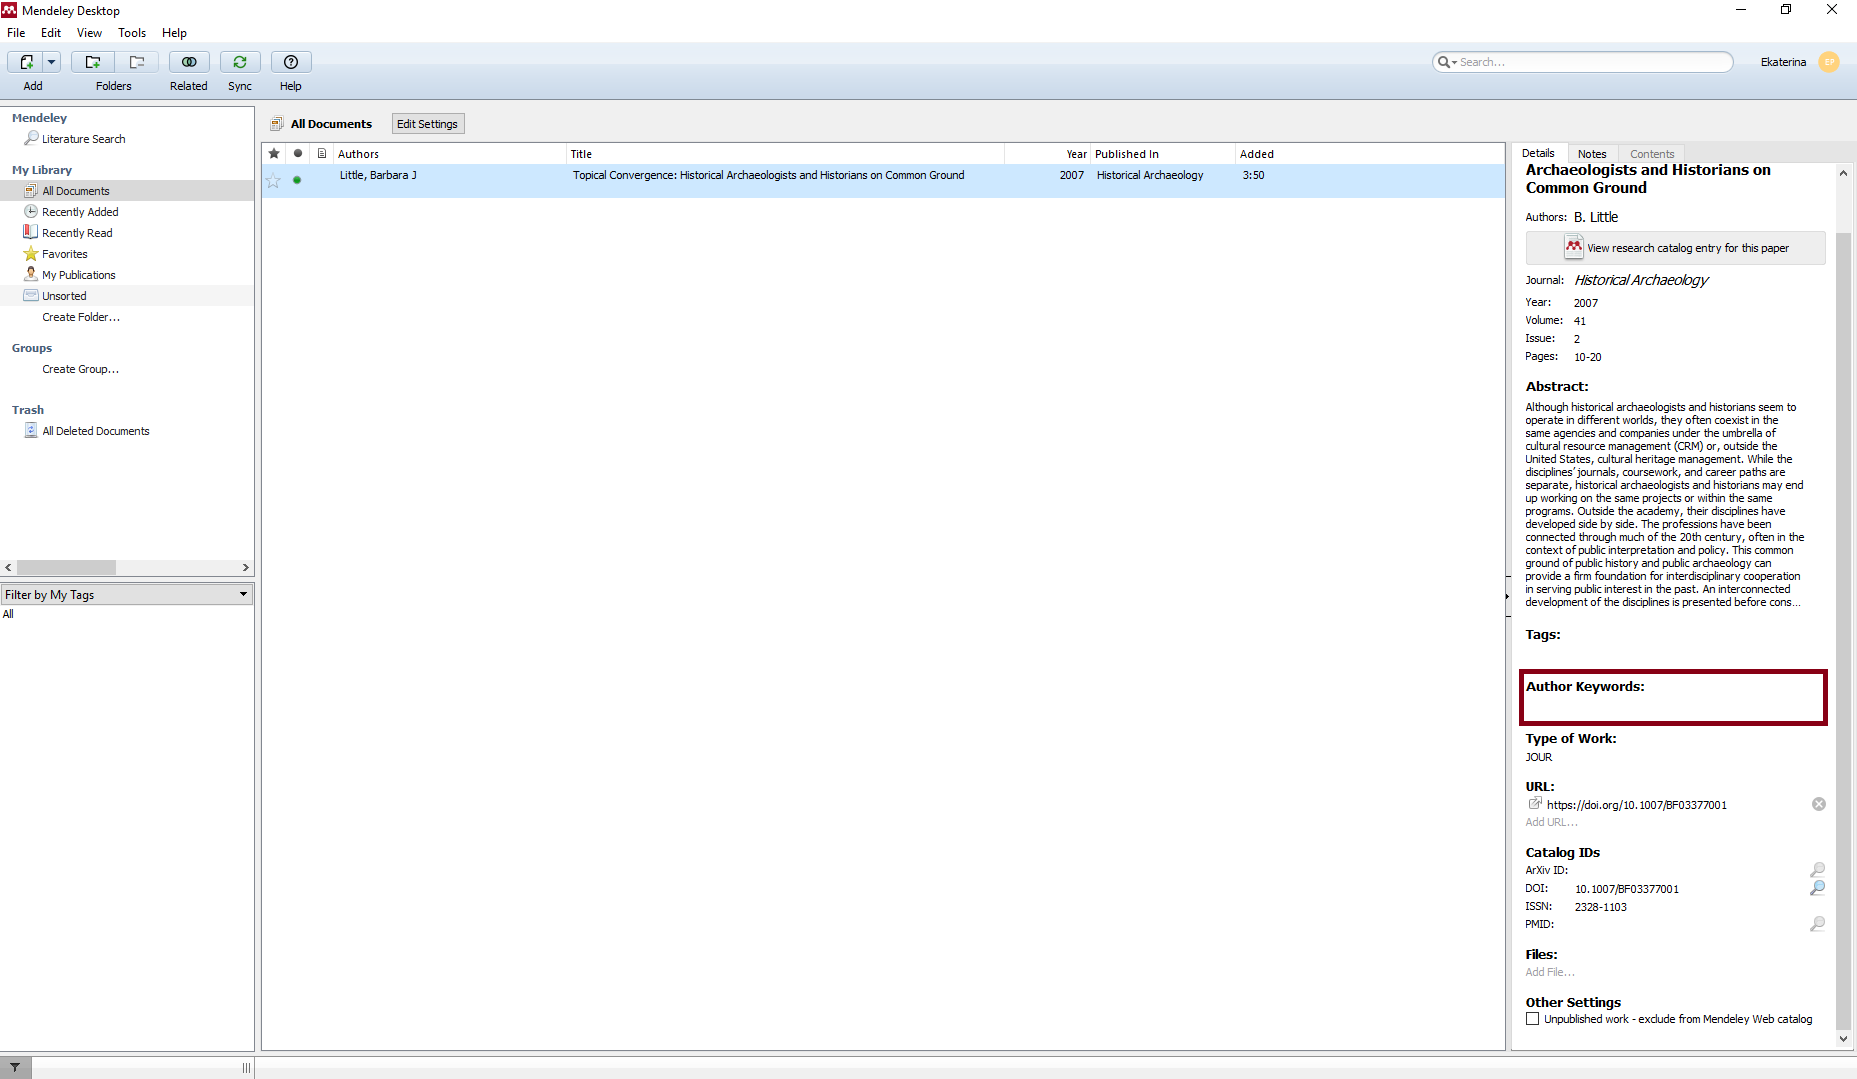Select Recently Read in the sidebar
The image size is (1857, 1079).
[77, 233]
